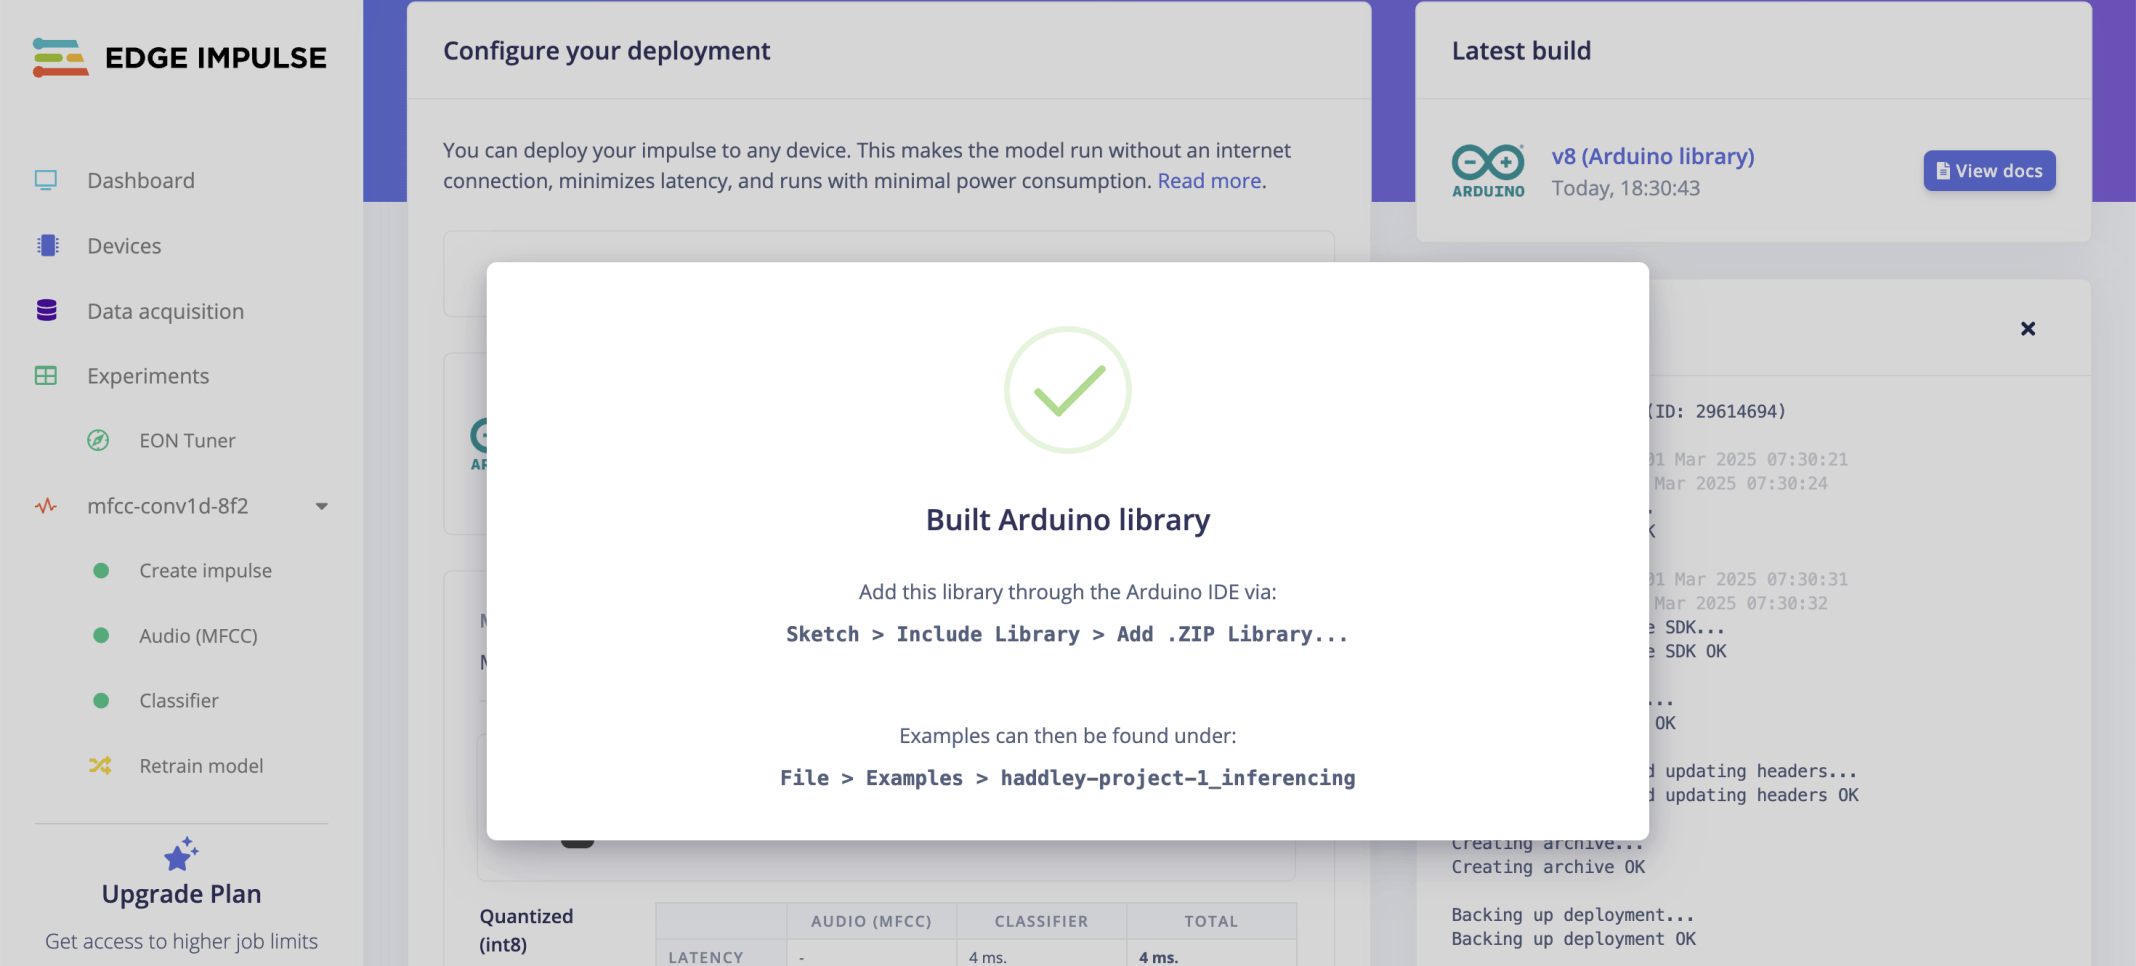Screen dimensions: 2136x966
Task: Open the Devices page
Action: click(x=124, y=246)
